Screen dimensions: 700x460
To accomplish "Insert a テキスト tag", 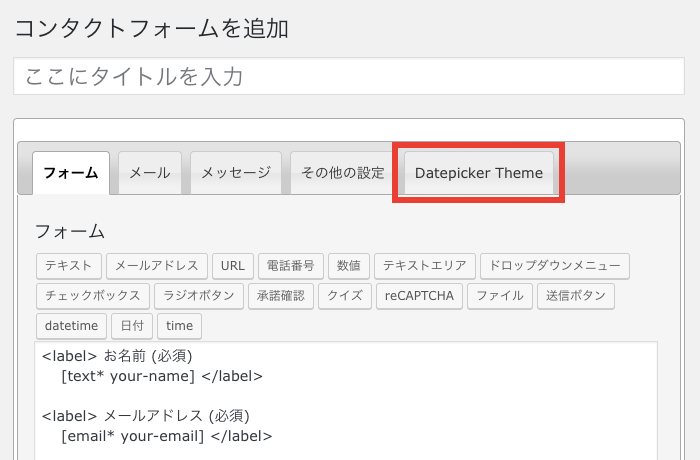I will tap(69, 266).
